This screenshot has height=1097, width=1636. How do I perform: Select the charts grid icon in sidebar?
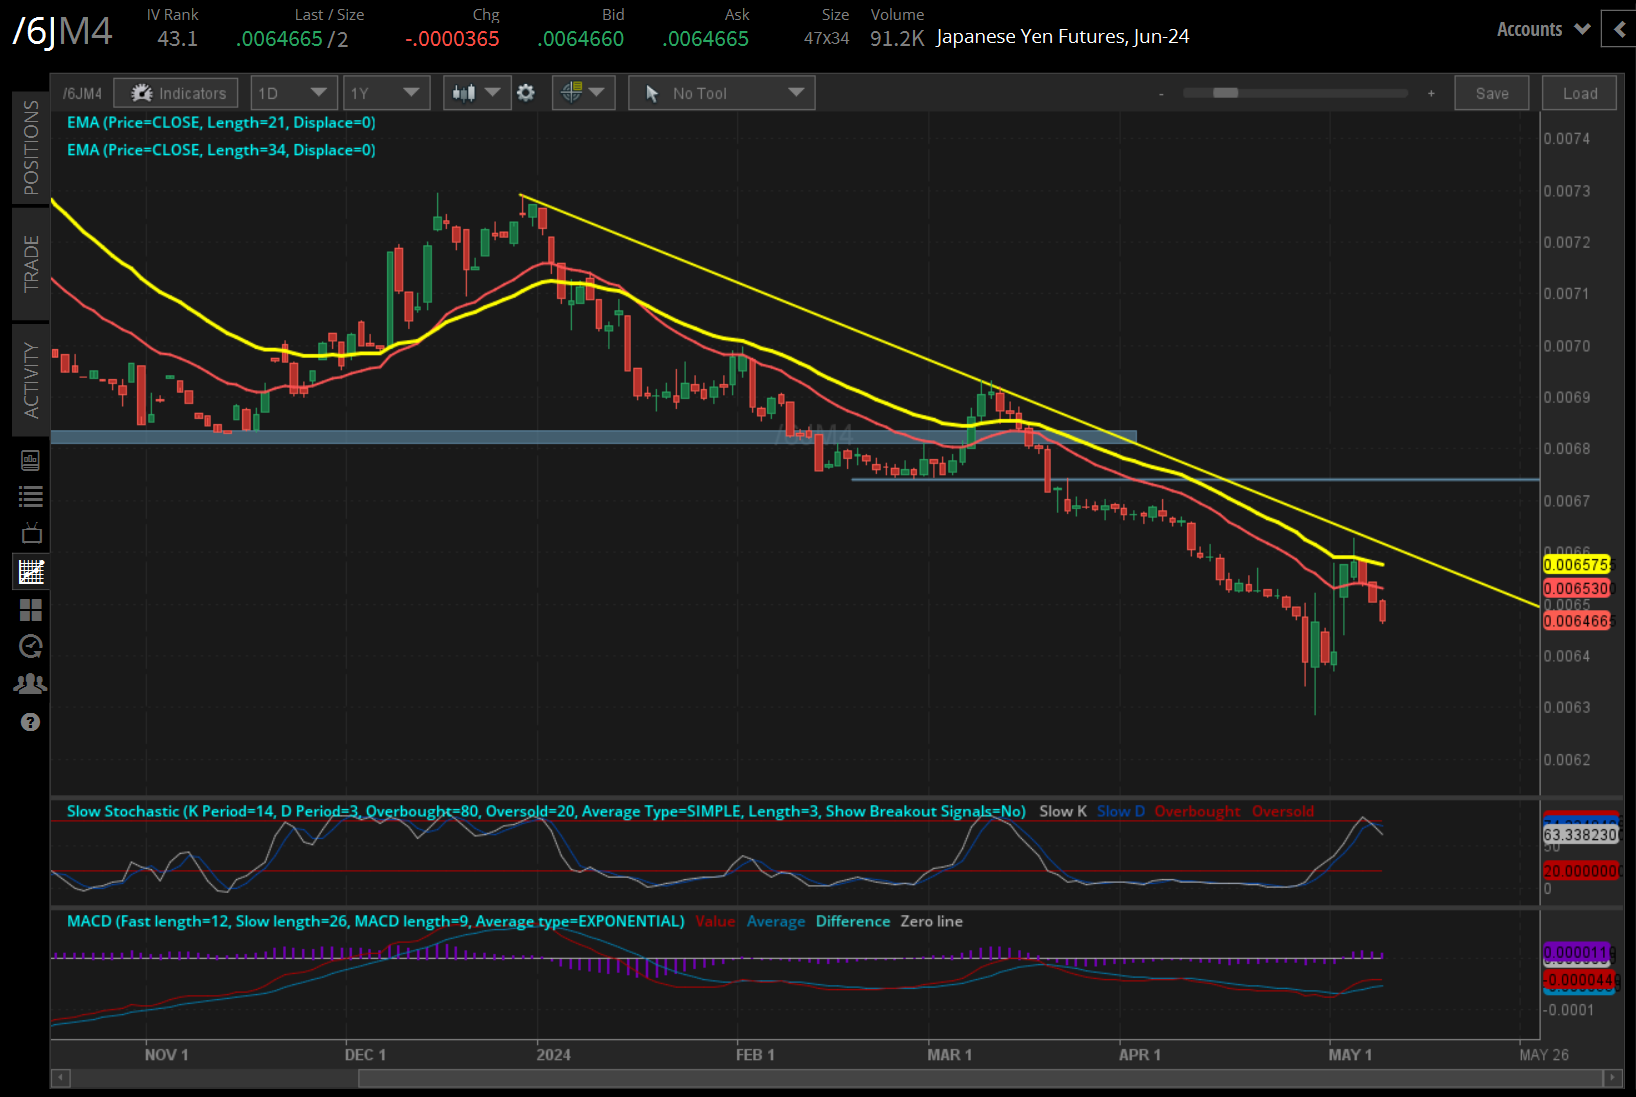point(31,572)
